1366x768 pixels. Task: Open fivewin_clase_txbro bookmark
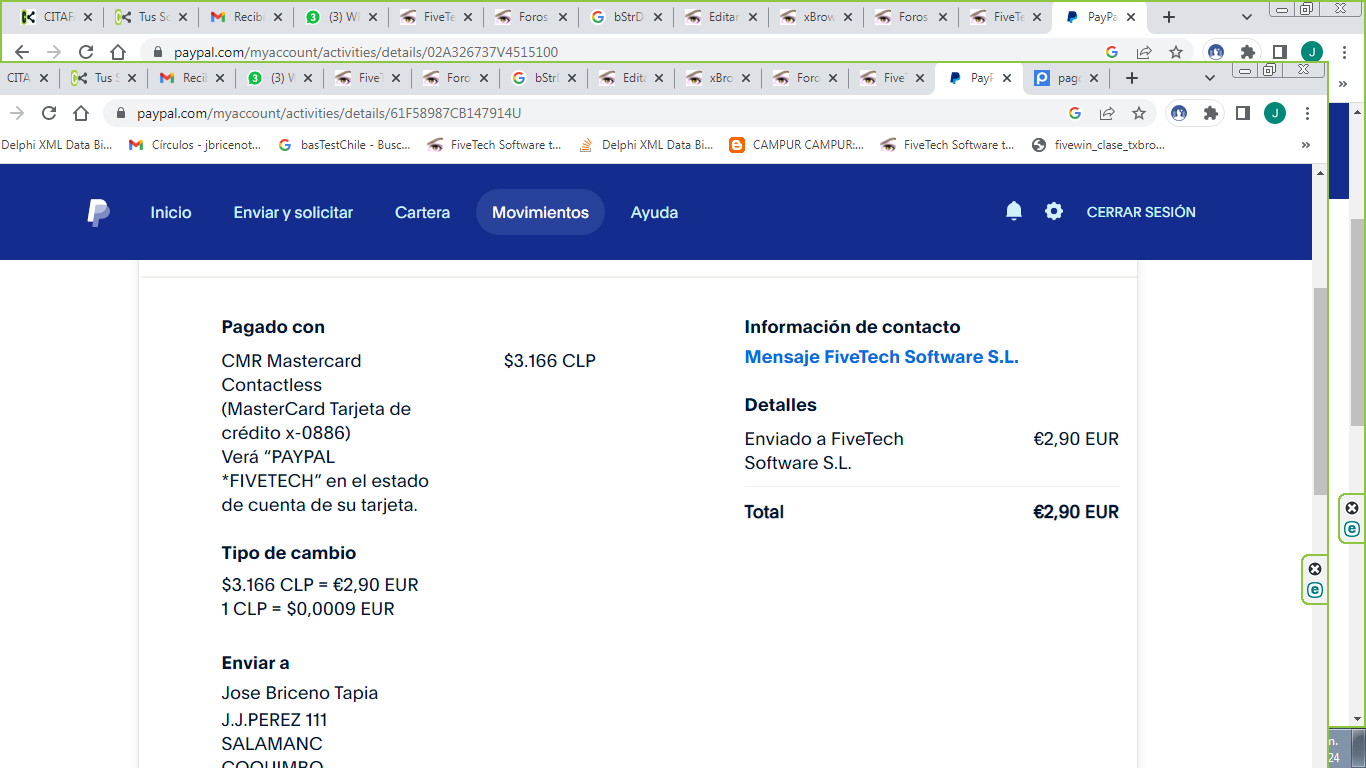coord(1099,145)
